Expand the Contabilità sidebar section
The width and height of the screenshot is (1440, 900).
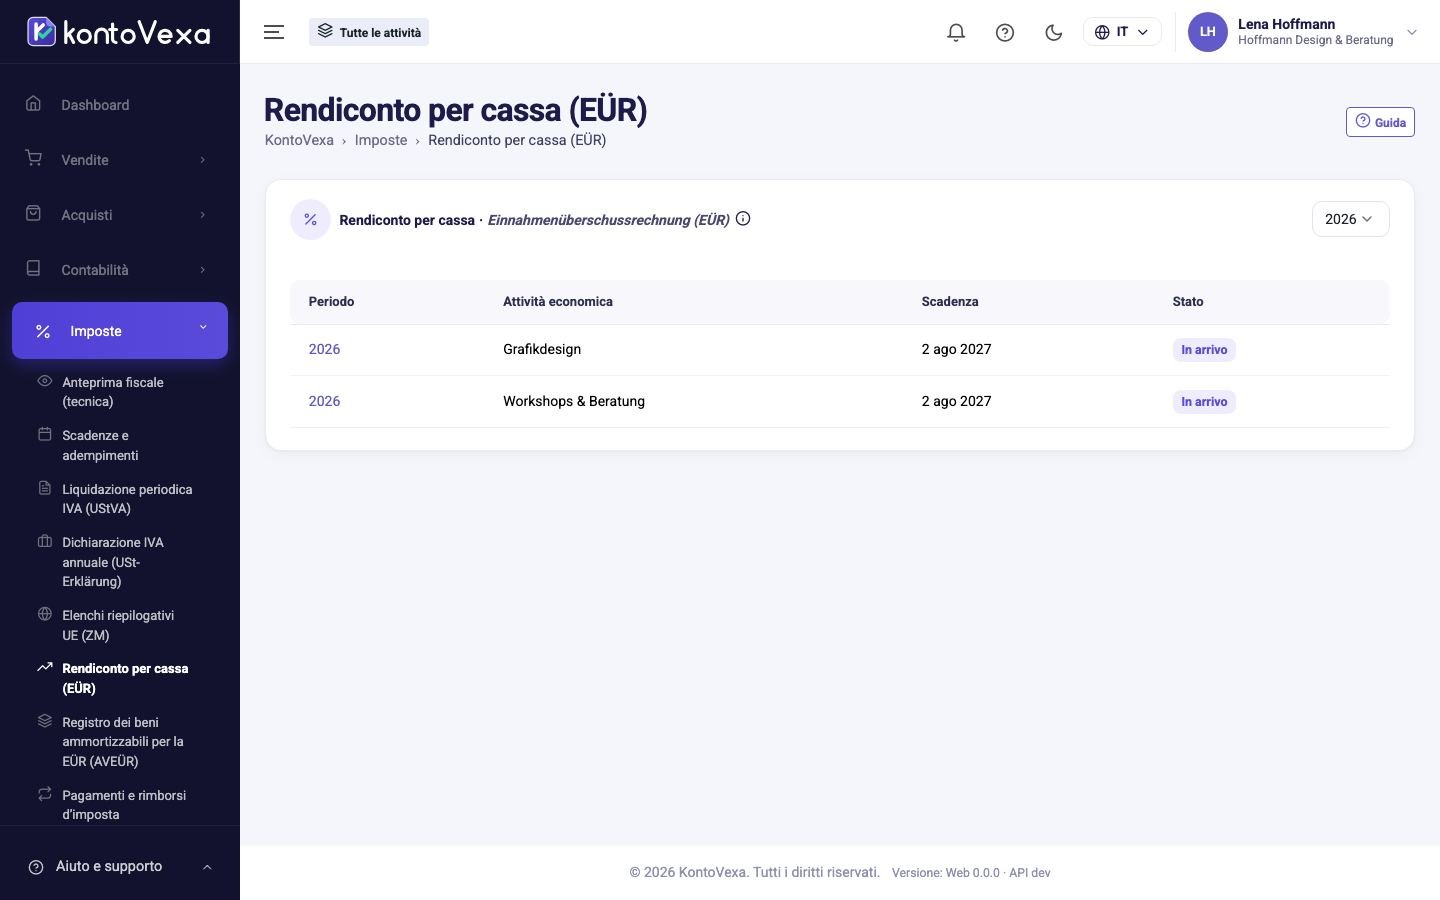pyautogui.click(x=120, y=270)
